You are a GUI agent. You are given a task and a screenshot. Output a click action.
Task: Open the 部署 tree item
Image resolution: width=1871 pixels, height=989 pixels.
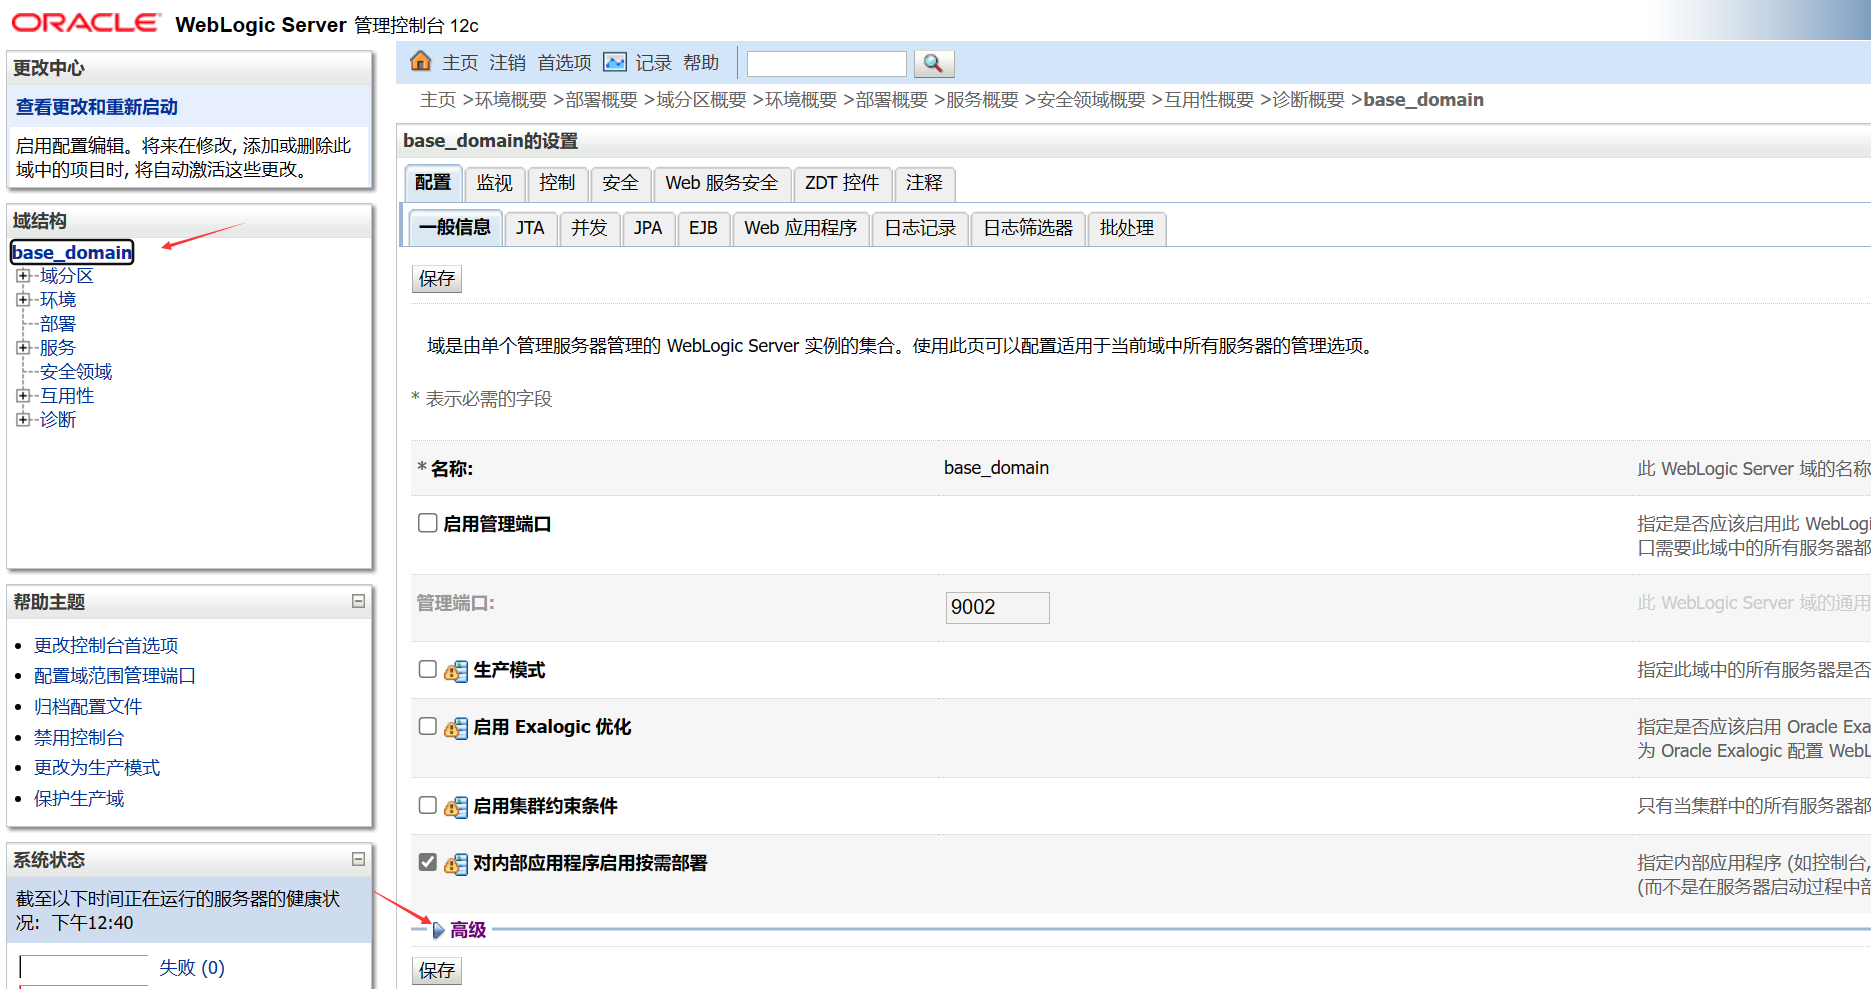click(58, 323)
